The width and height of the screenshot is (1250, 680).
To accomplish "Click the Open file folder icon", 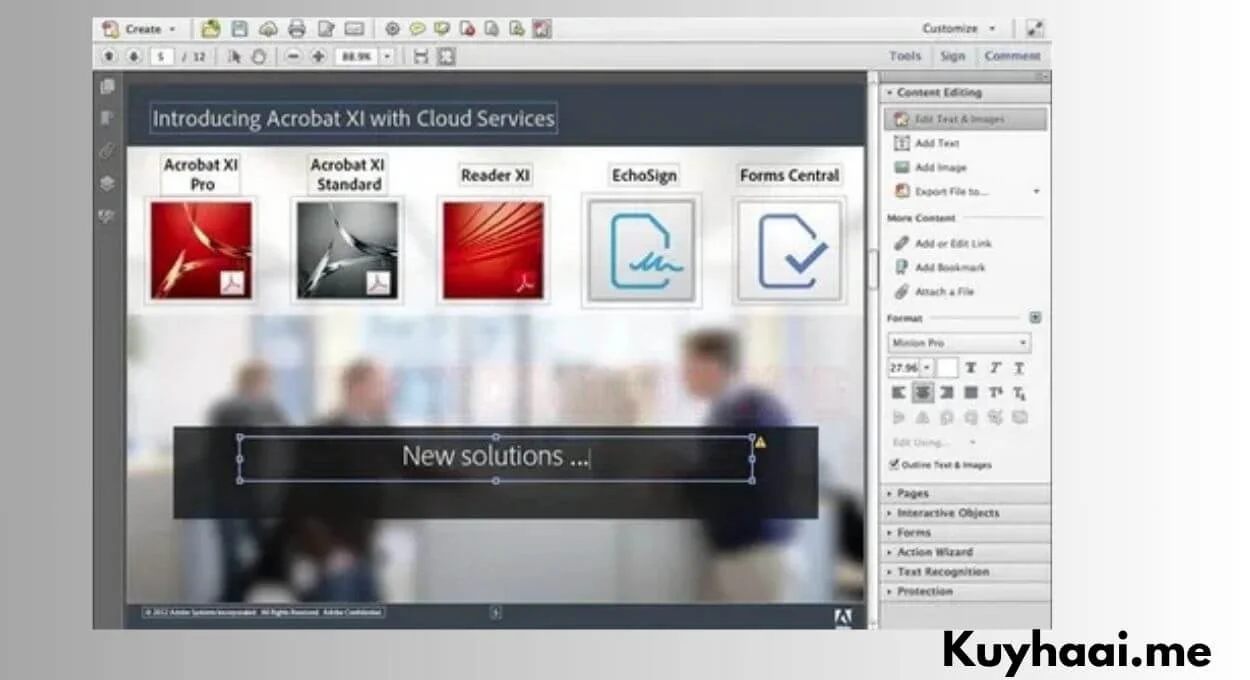I will (211, 29).
